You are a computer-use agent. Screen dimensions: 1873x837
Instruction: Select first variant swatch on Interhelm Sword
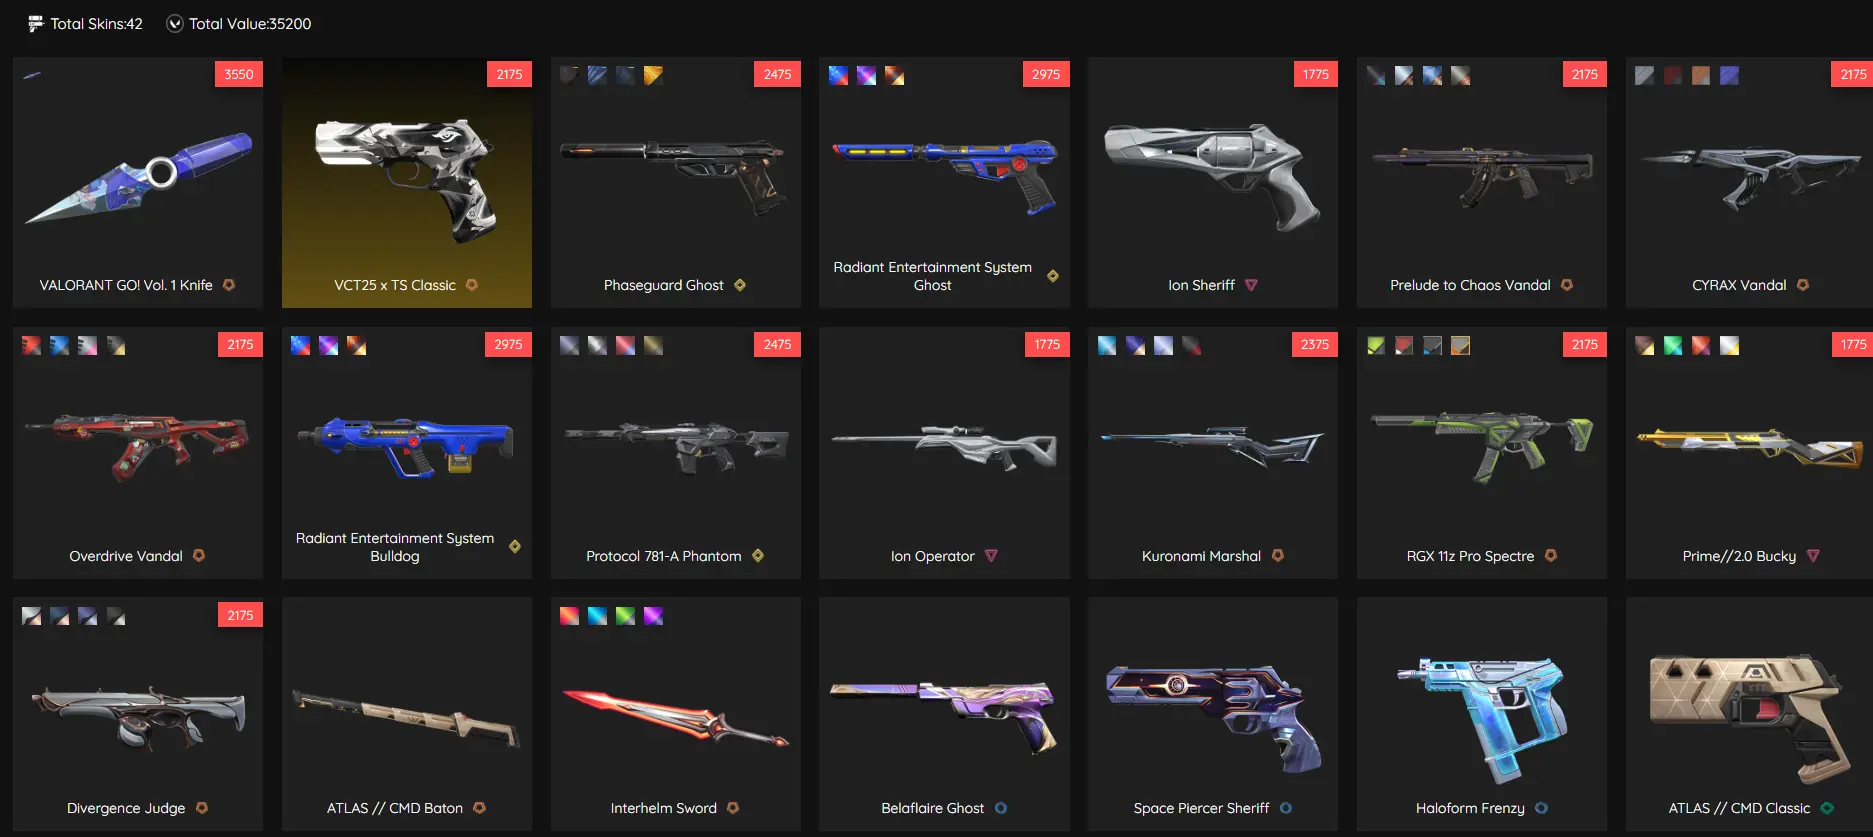click(x=569, y=616)
